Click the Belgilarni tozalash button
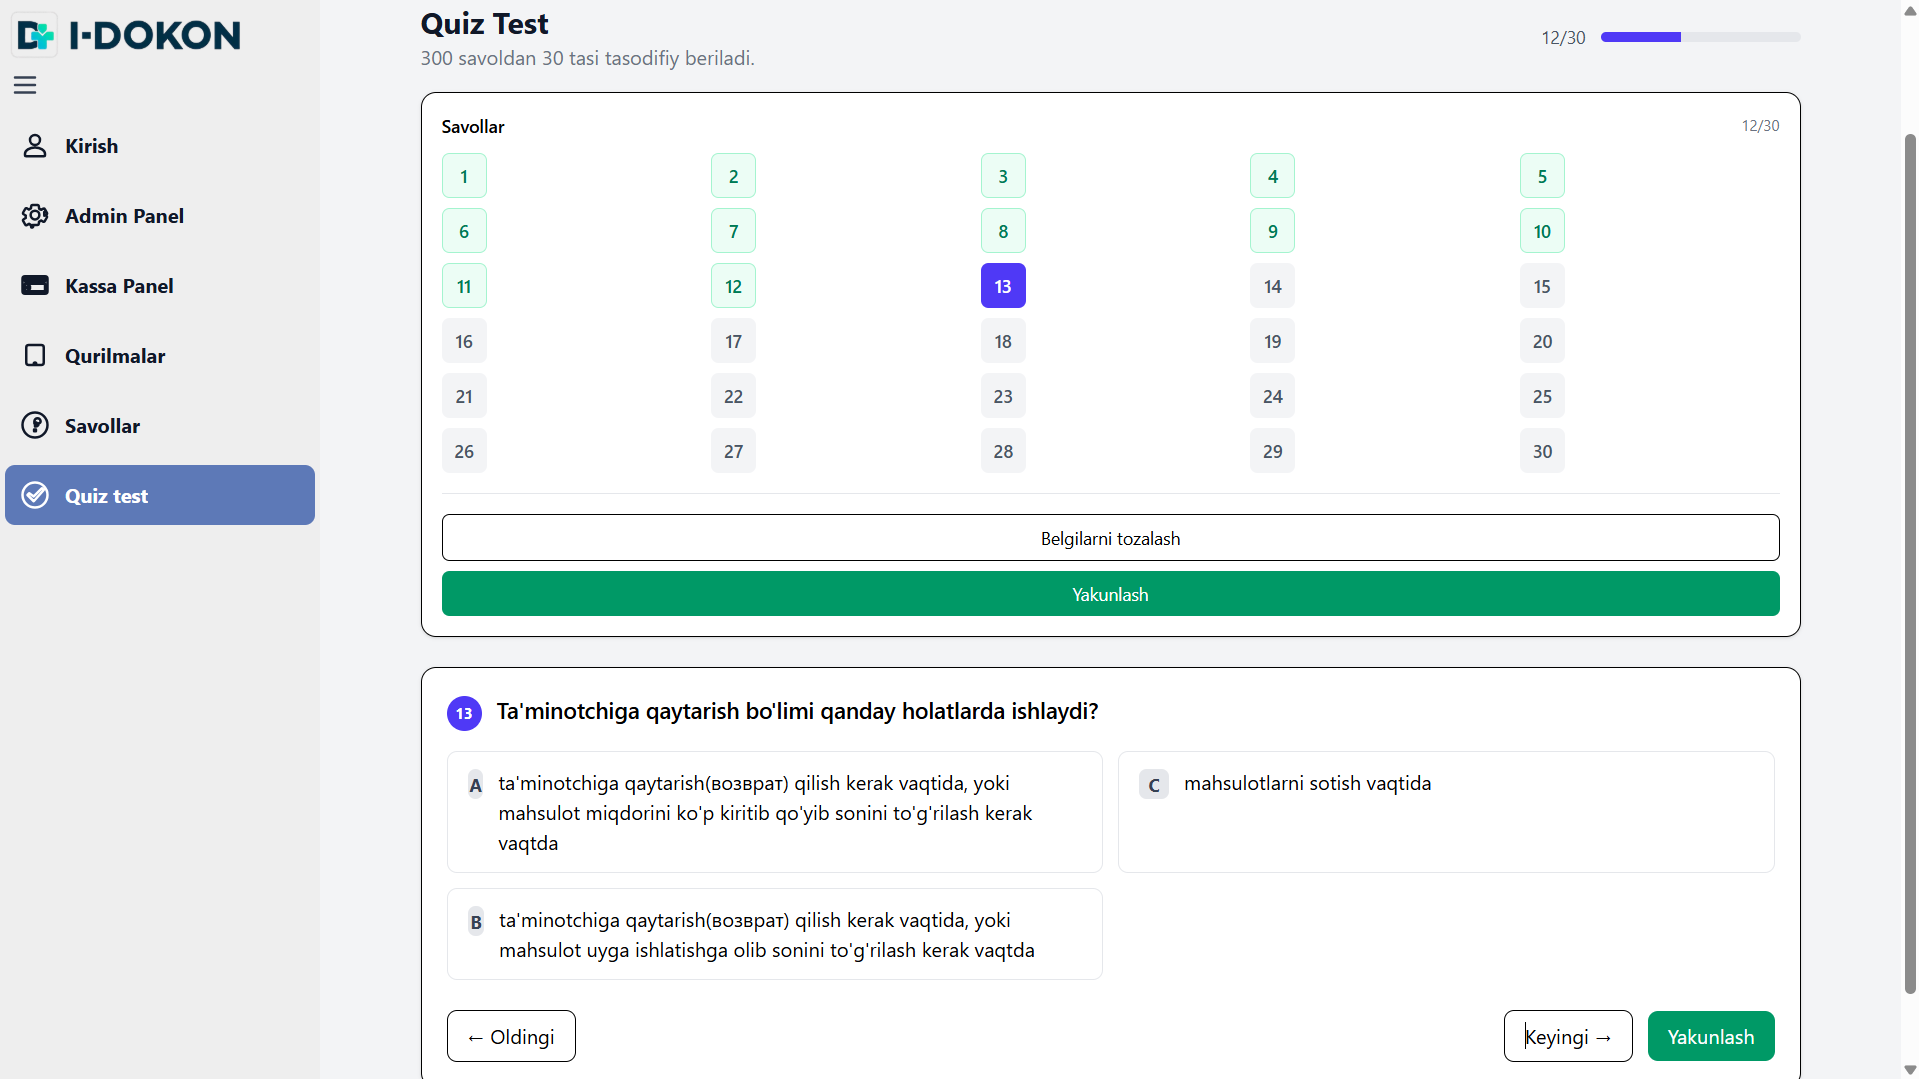The height and width of the screenshot is (1079, 1919). (x=1110, y=538)
